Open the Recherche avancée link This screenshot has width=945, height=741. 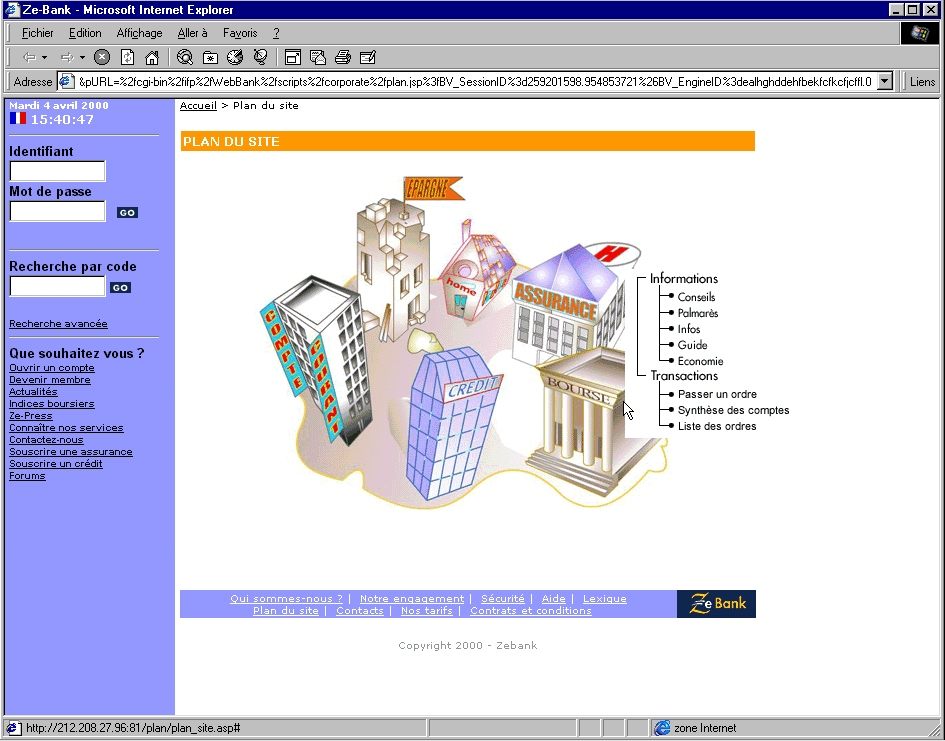pyautogui.click(x=58, y=324)
